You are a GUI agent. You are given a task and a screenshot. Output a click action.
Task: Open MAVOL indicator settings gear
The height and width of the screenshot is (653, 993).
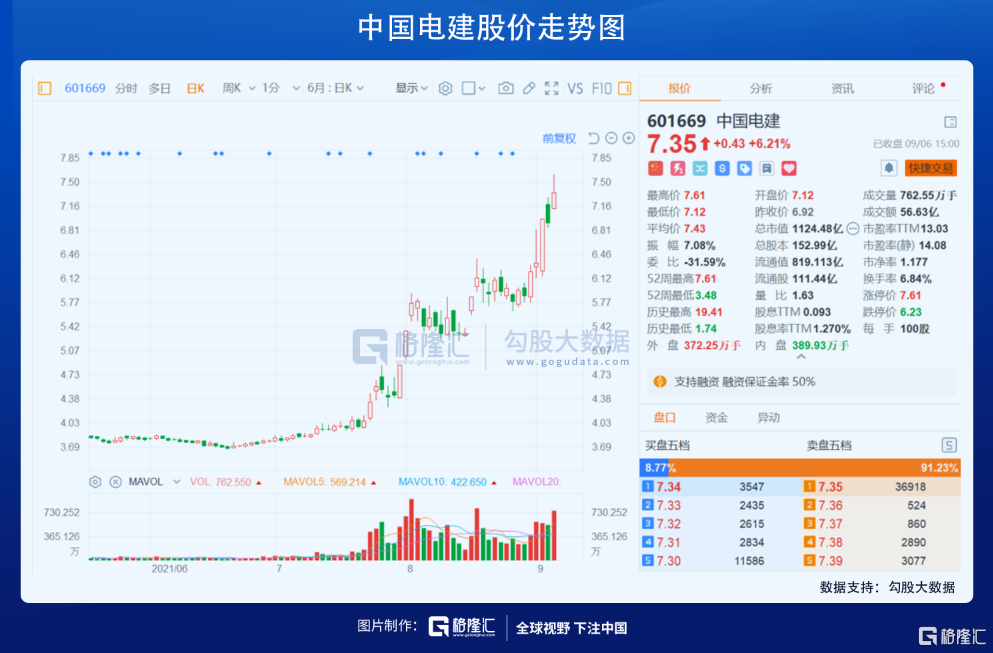(x=95, y=482)
